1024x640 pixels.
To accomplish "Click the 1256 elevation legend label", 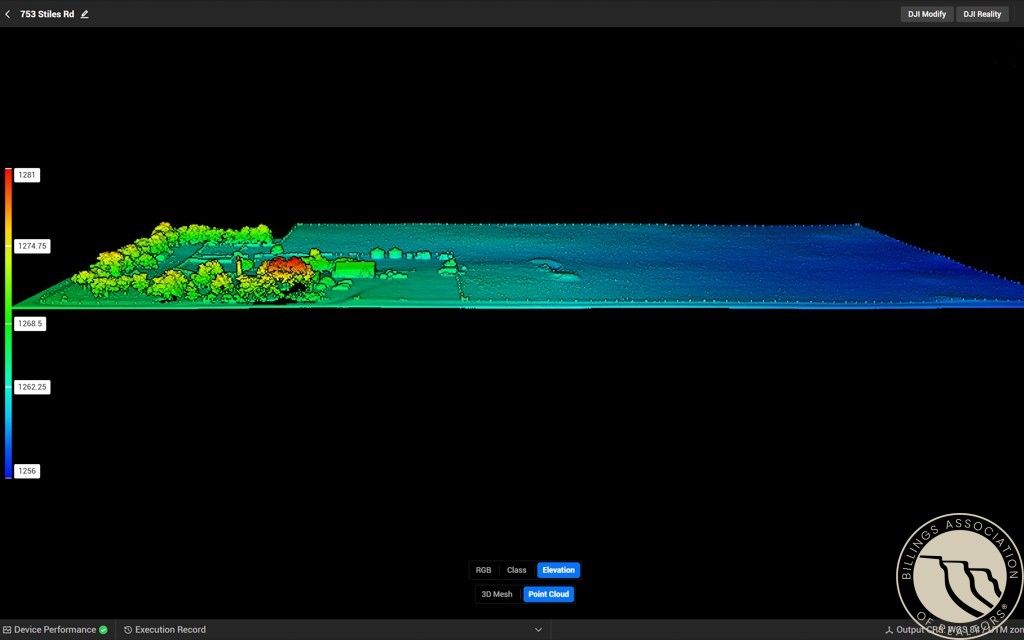I will (27, 471).
